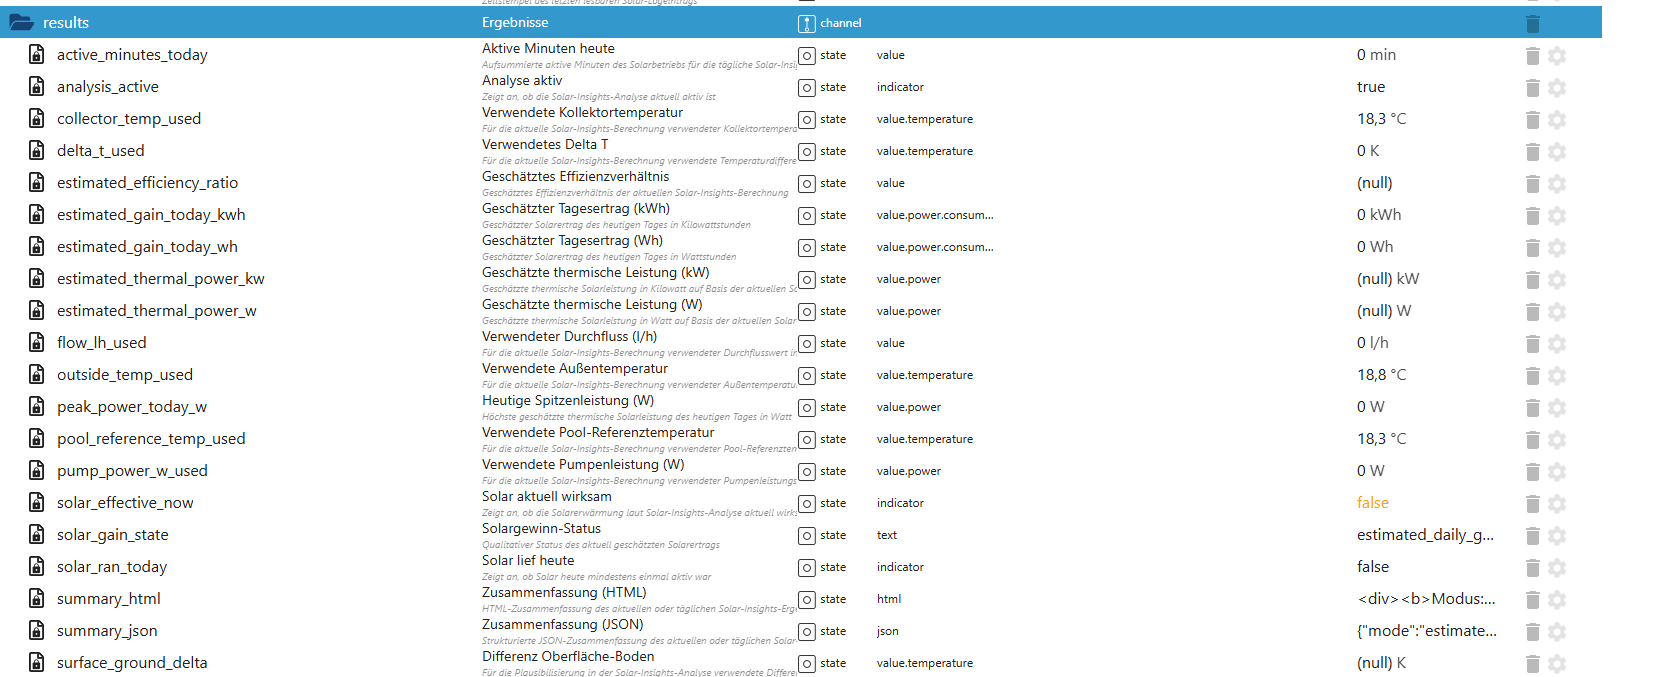
Task: Delete collector_temp_used state
Action: coord(1532,120)
